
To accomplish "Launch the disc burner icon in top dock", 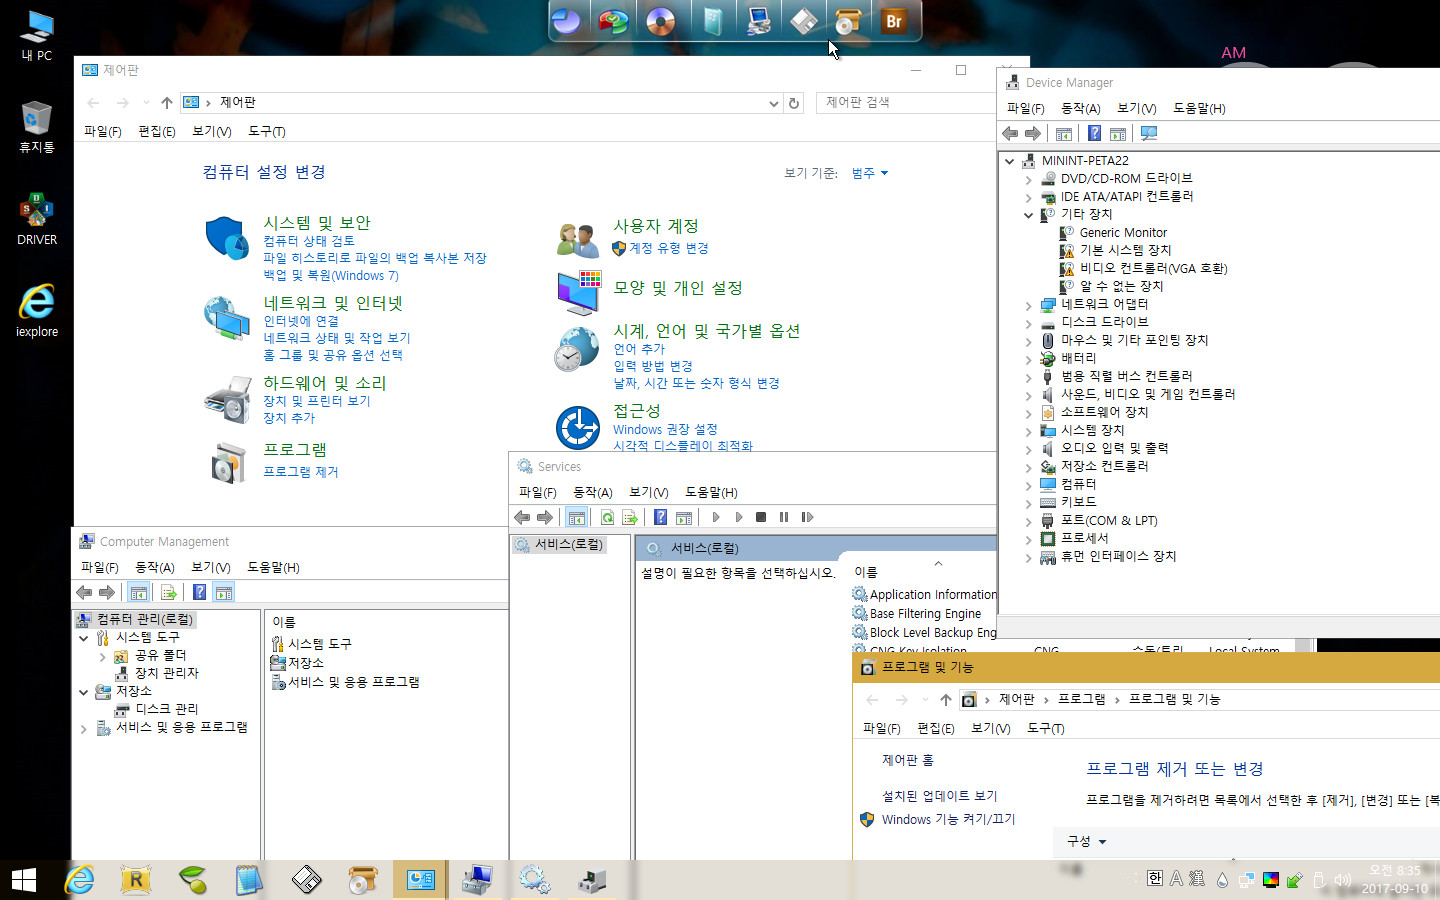I will click(660, 21).
